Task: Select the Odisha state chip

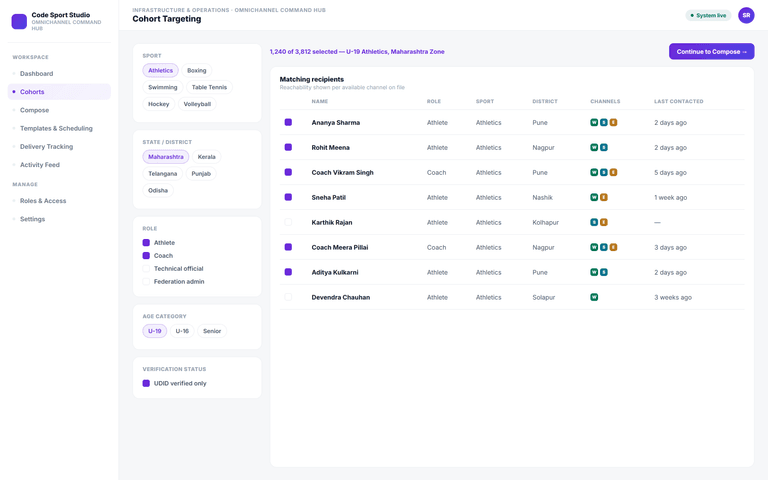Action: pos(158,191)
